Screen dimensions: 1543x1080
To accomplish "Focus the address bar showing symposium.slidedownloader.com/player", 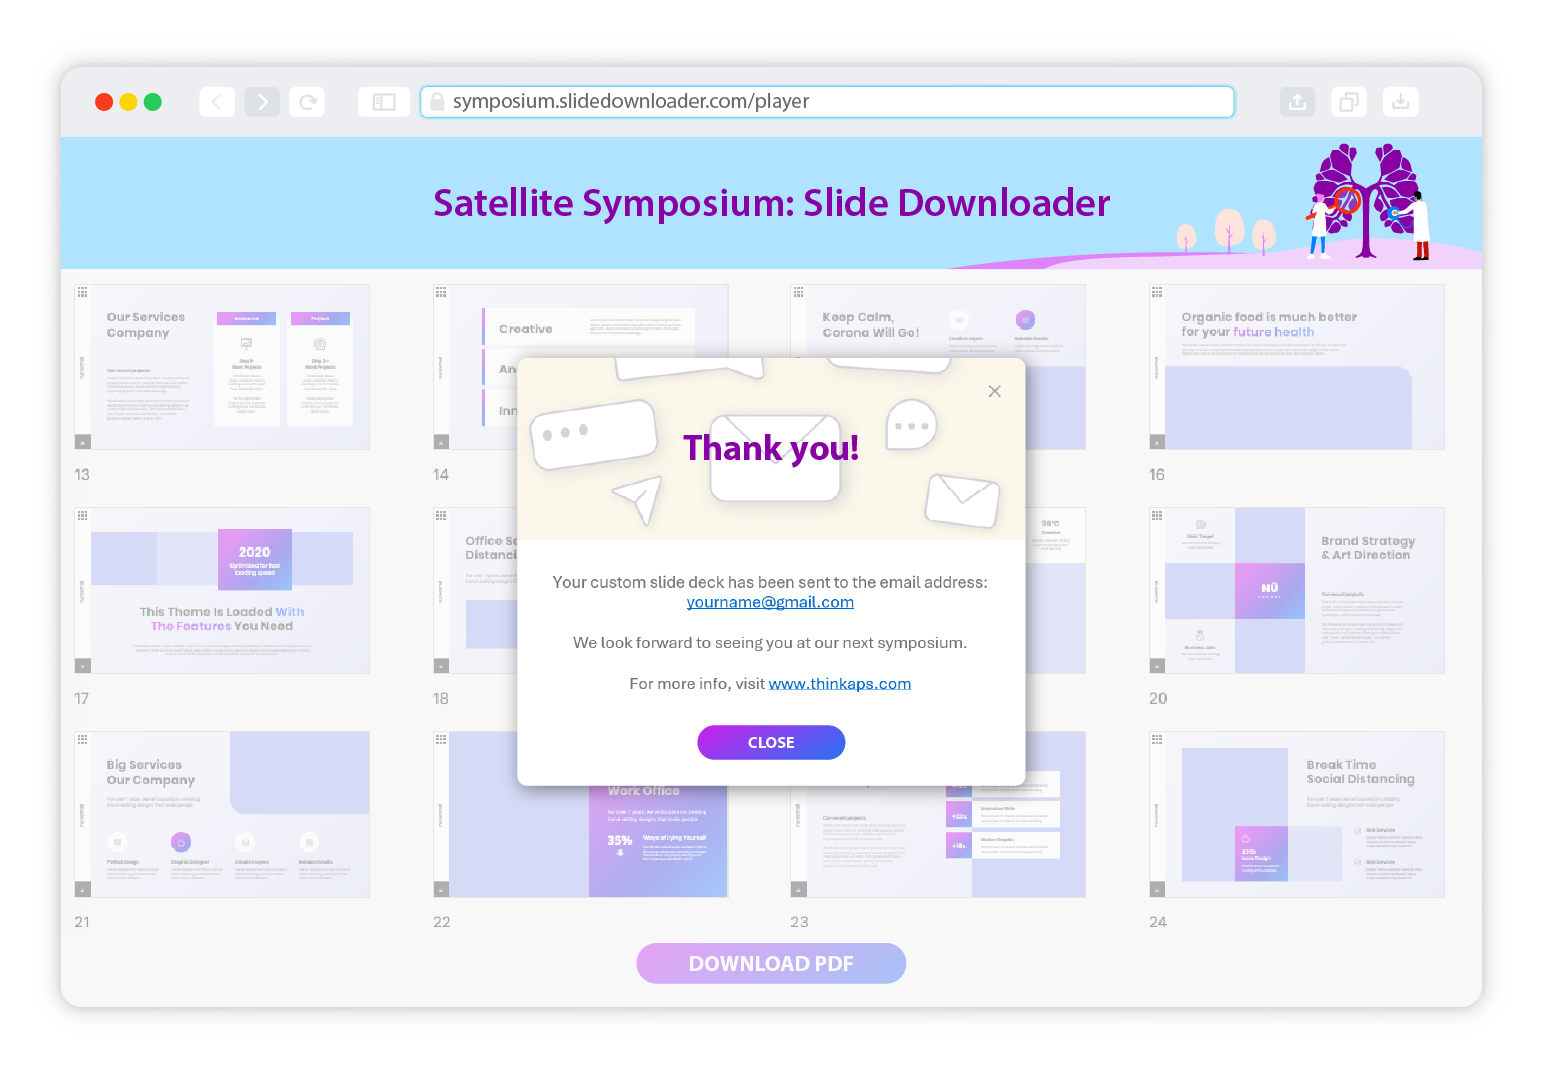I will pyautogui.click(x=830, y=102).
